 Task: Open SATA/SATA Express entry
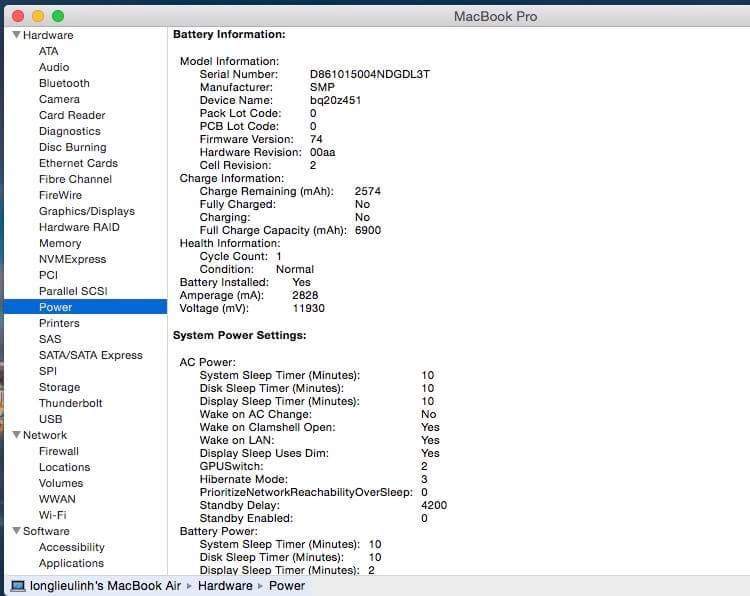click(91, 355)
